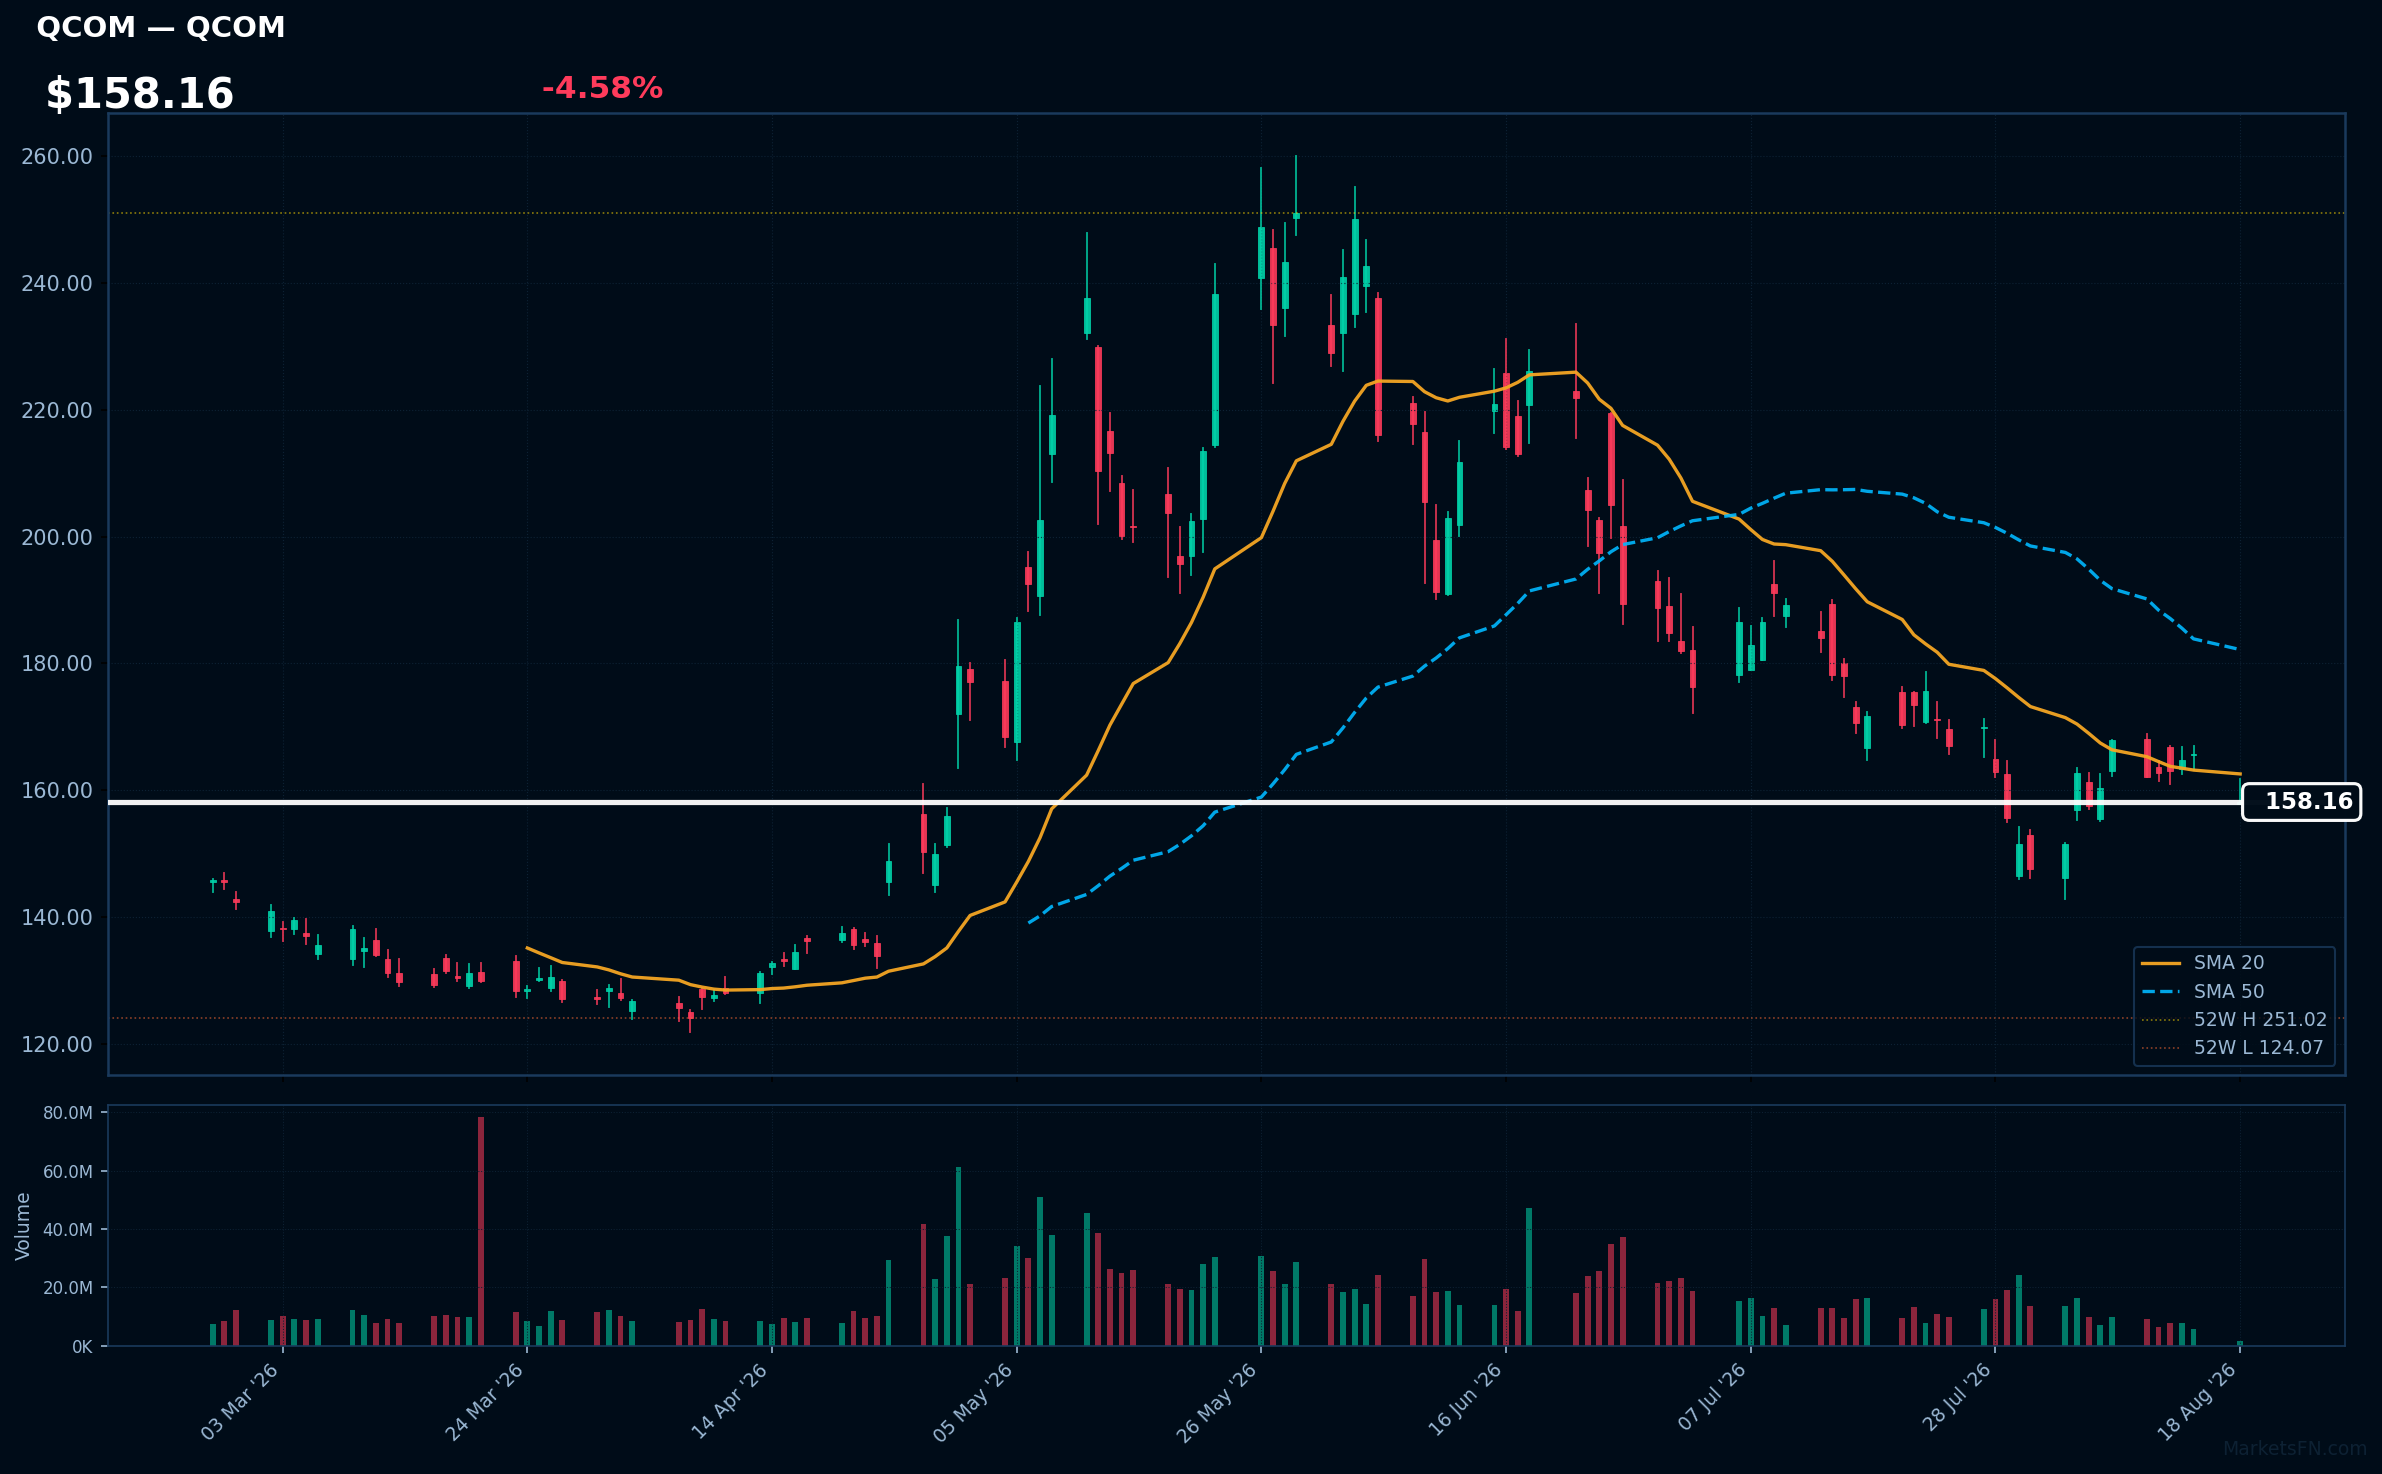Click the -4.58% change percentage
Viewport: 2382px width, 1474px height.
coord(602,88)
